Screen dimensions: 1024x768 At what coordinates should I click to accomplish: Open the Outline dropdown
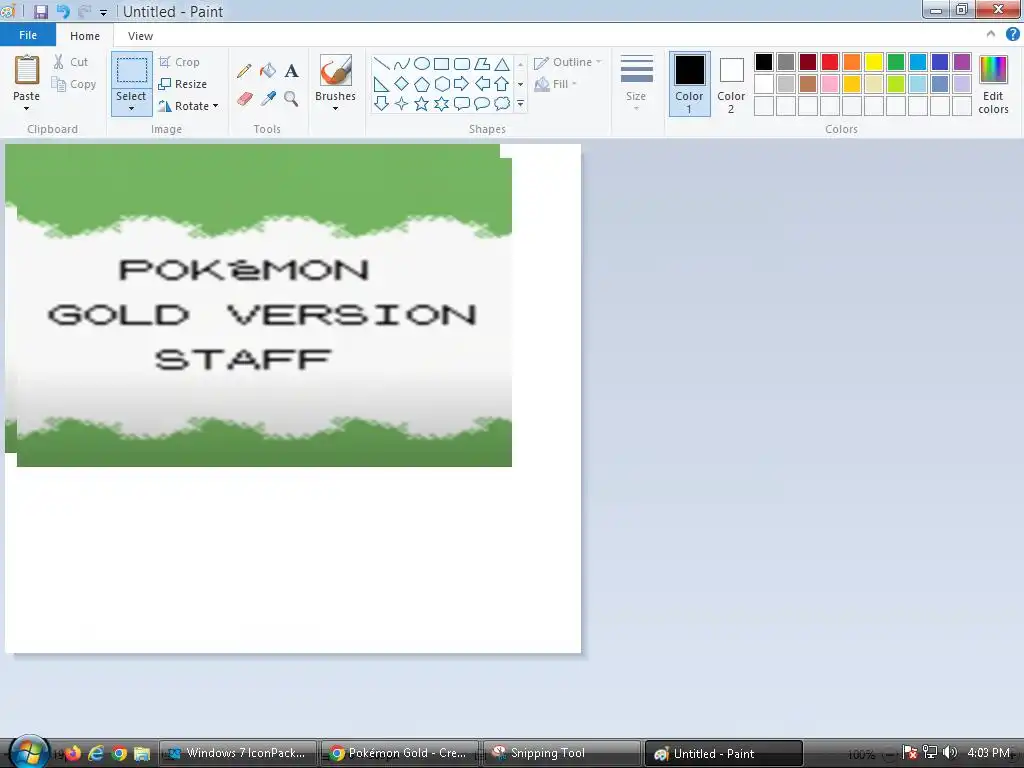pyautogui.click(x=568, y=62)
